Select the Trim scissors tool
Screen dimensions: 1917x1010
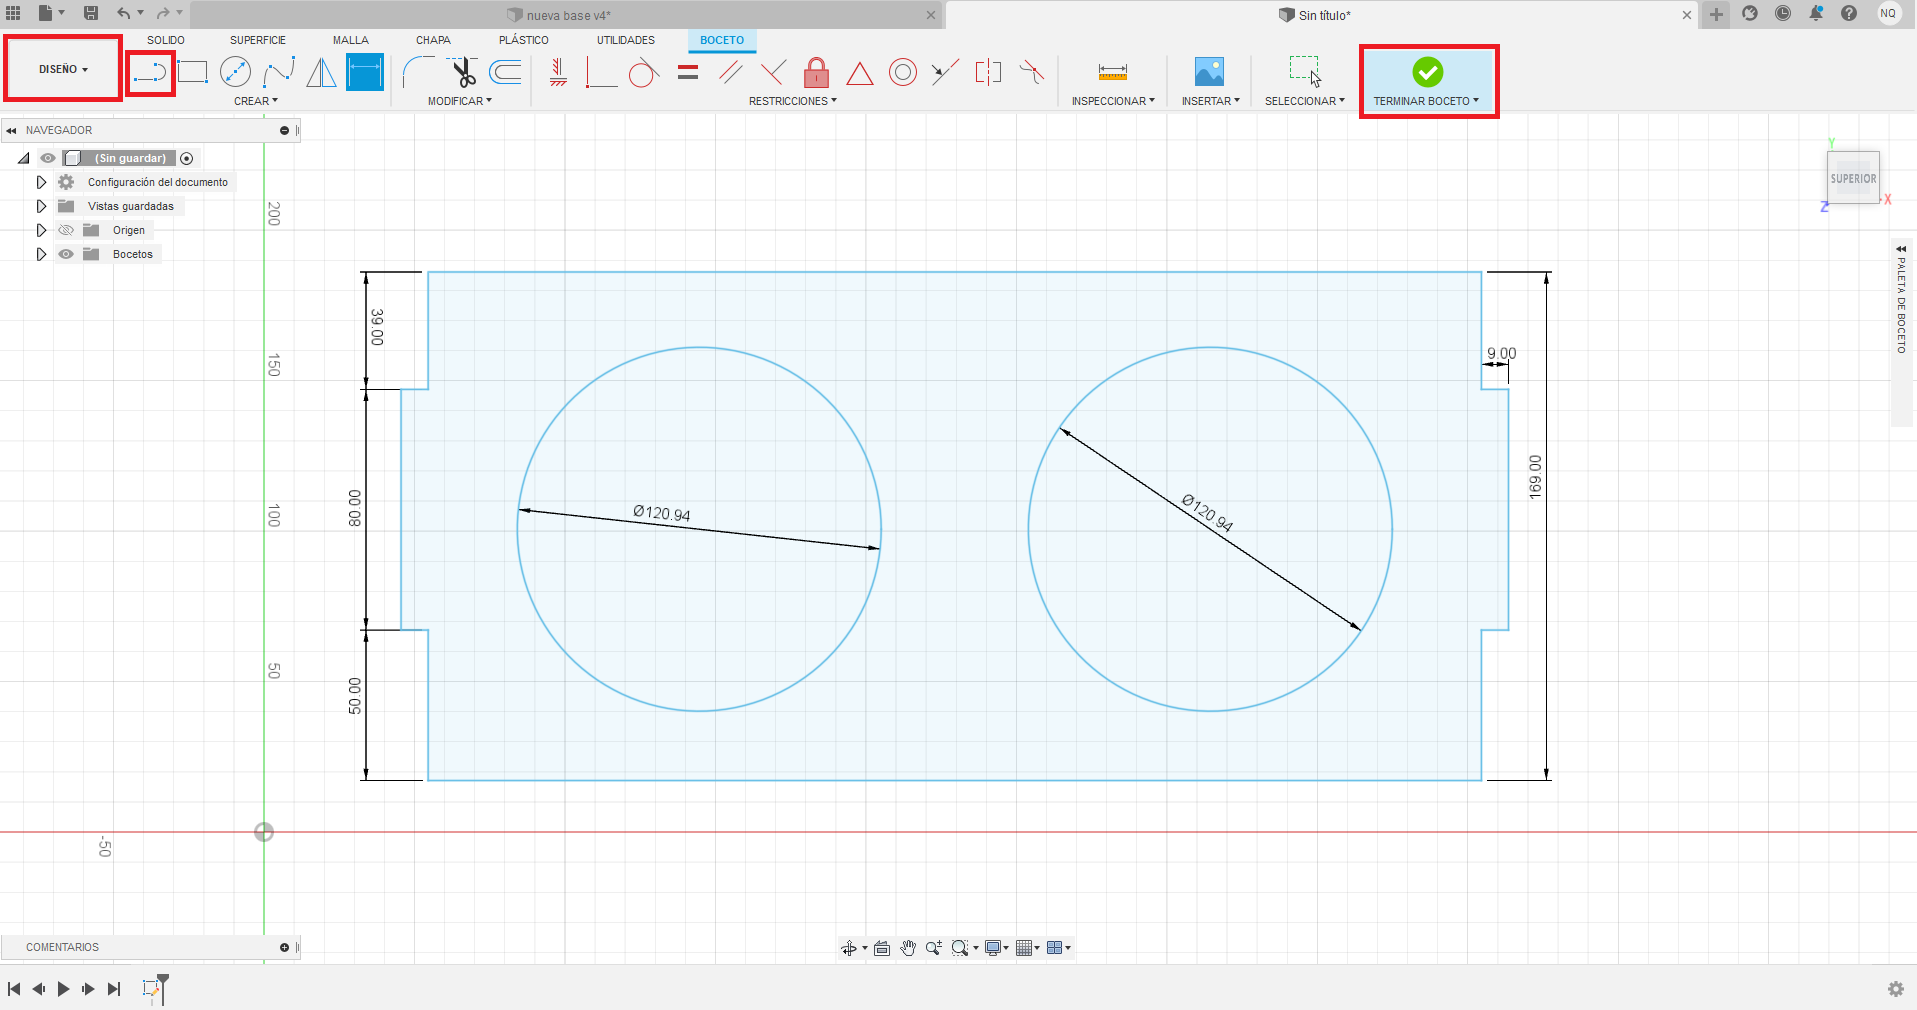[462, 72]
